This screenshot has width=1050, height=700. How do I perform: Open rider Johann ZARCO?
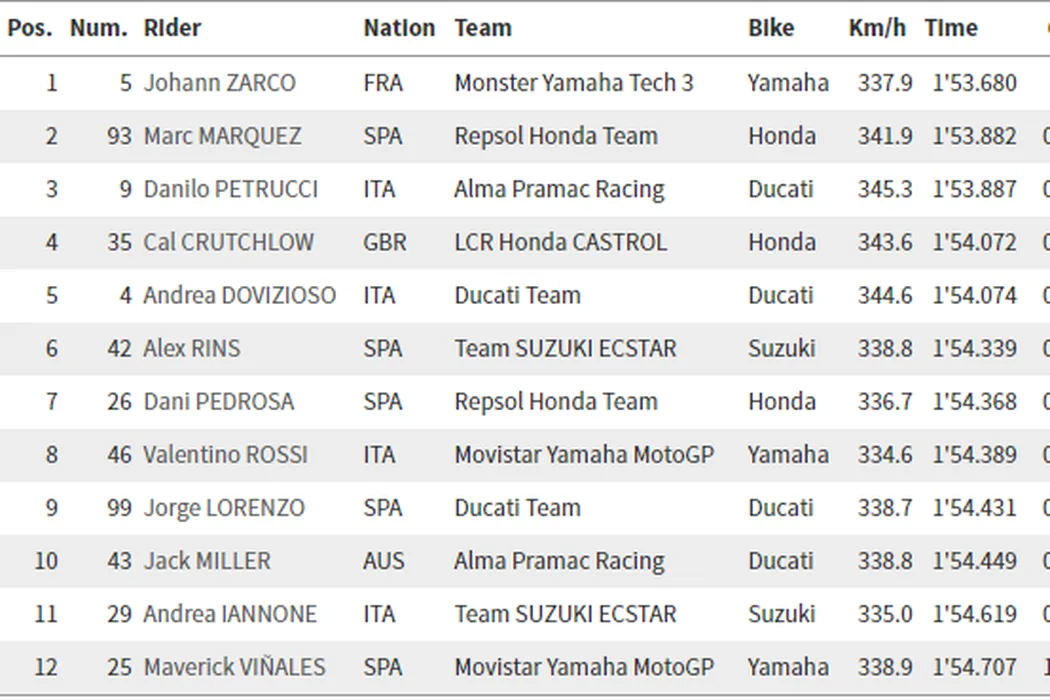coord(219,83)
